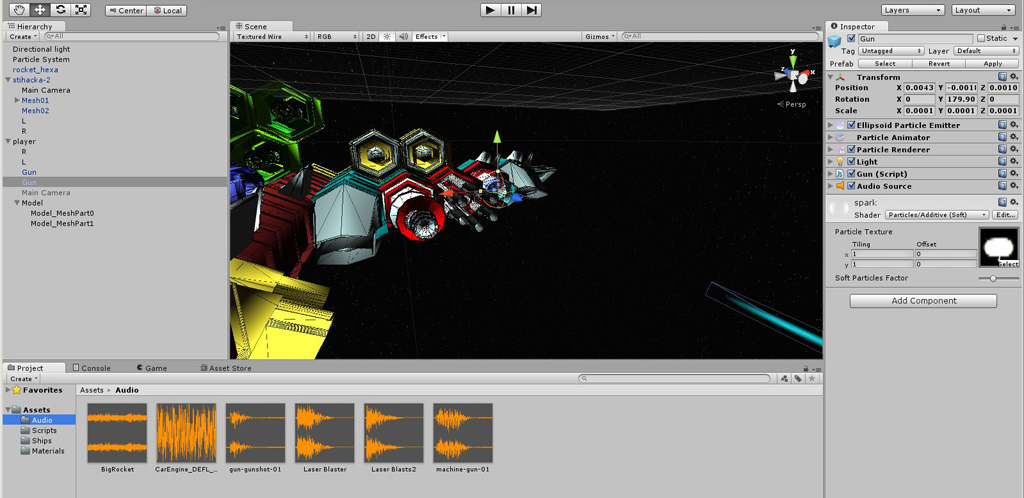Switch to the Game tab
Image resolution: width=1024 pixels, height=498 pixels.
tap(152, 368)
